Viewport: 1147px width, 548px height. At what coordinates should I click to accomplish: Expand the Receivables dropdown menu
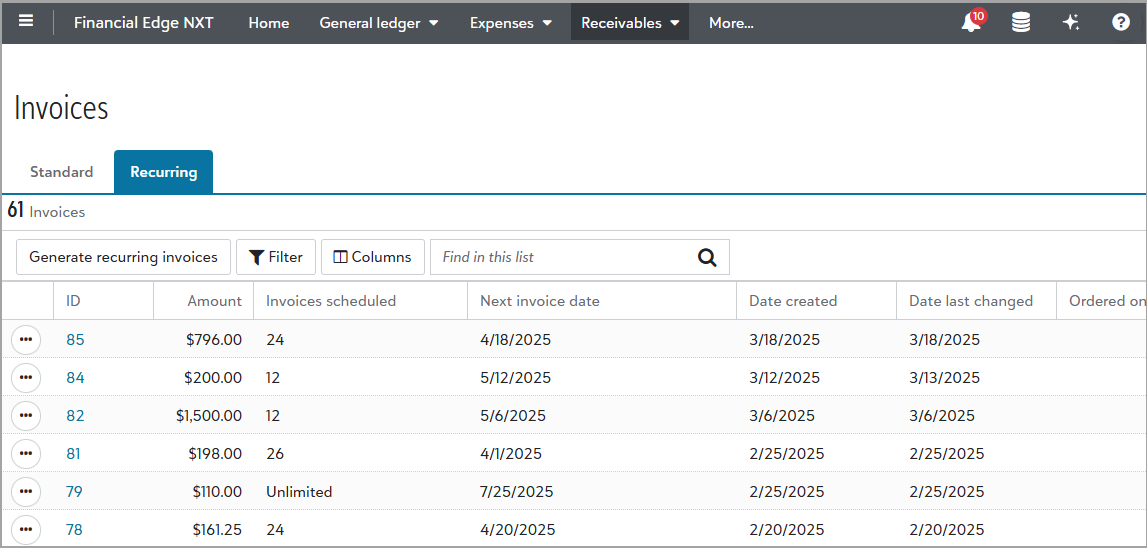[x=630, y=23]
